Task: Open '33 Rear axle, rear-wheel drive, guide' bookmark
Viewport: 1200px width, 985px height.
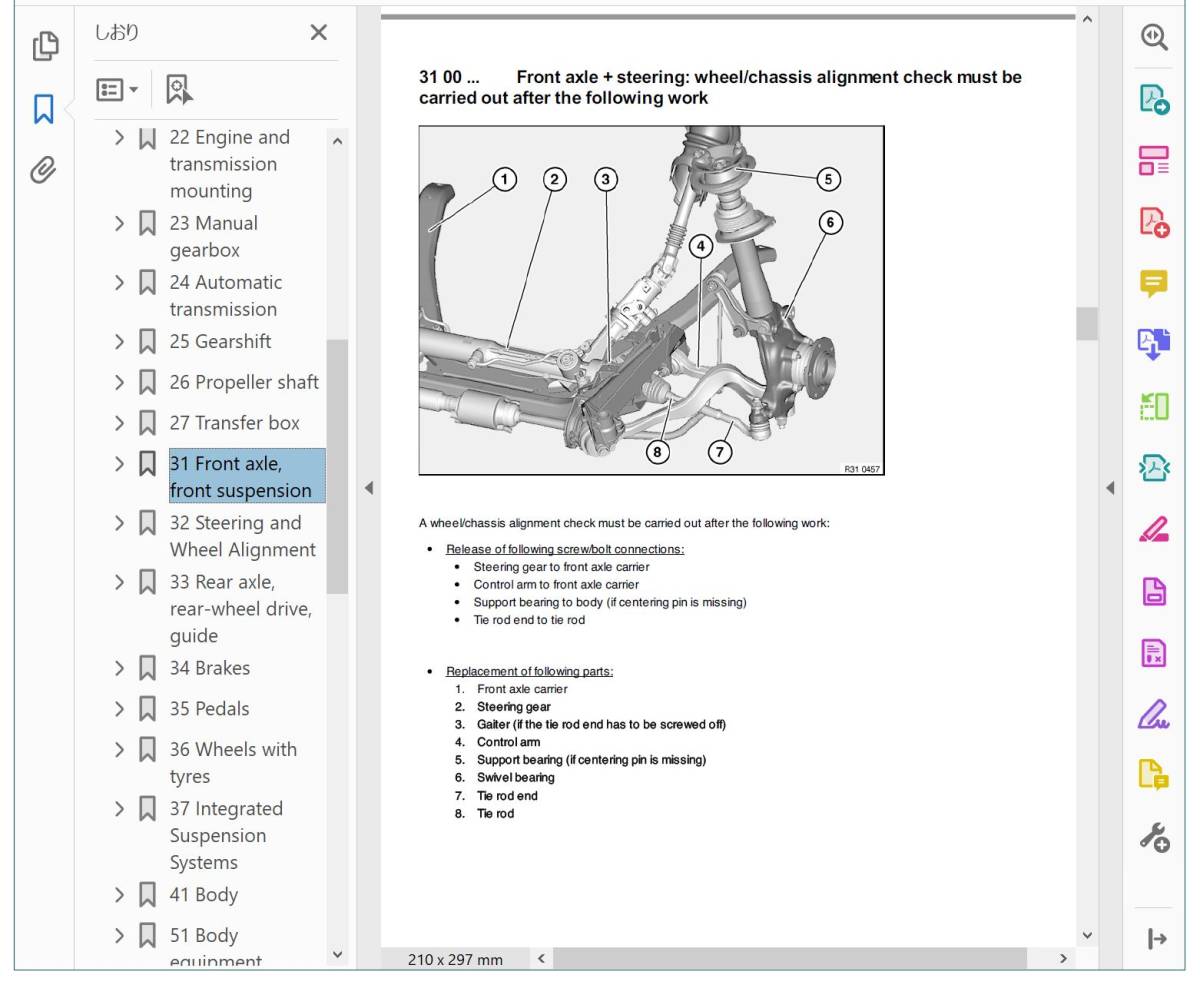Action: pyautogui.click(x=240, y=608)
